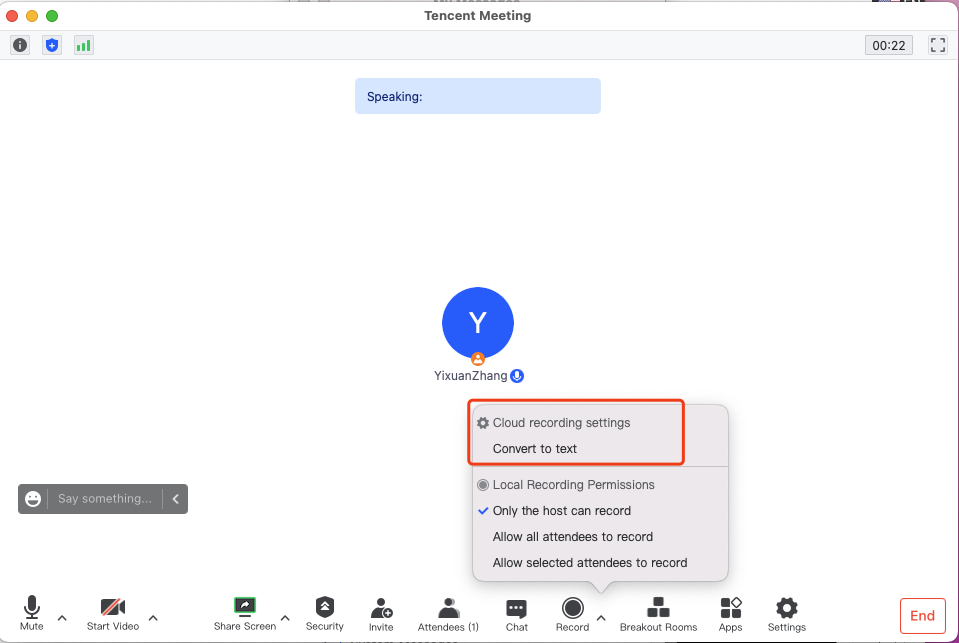Open the Apps panel

click(x=730, y=614)
